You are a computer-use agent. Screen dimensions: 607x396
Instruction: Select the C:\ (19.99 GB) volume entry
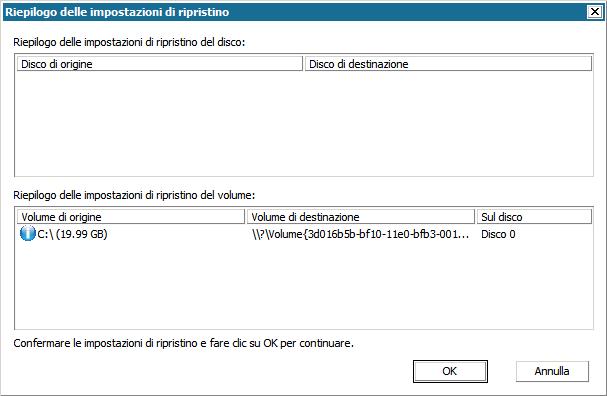[x=72, y=234]
